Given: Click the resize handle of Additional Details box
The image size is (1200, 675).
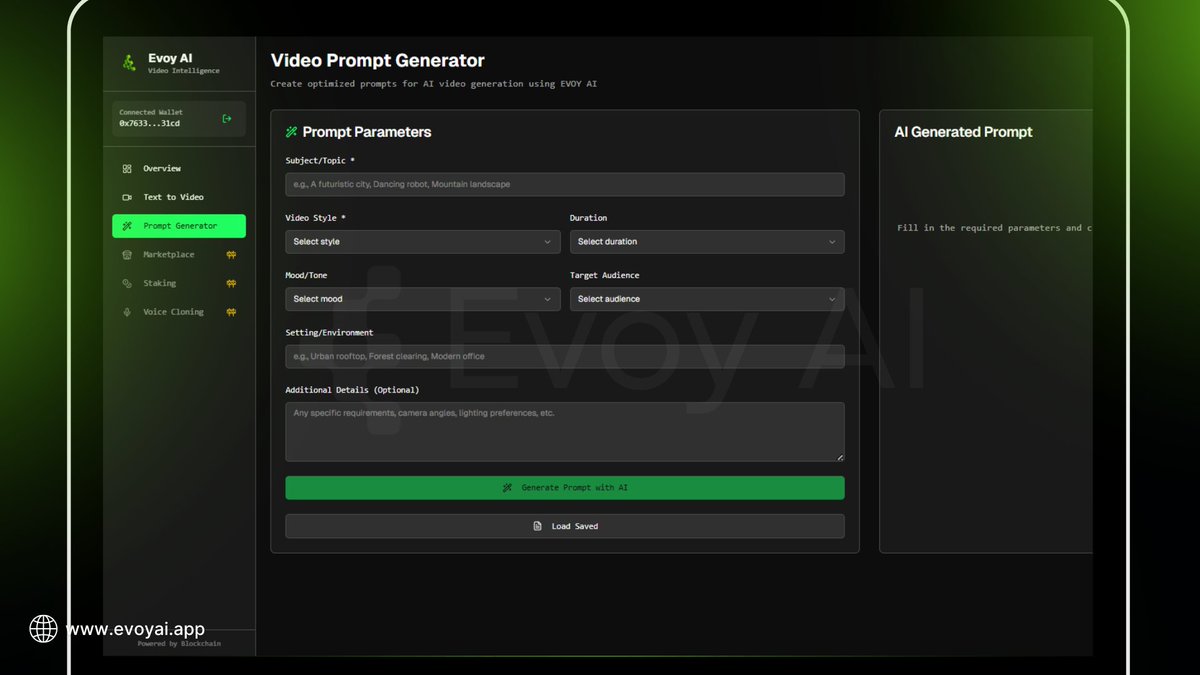Looking at the screenshot, I should tap(840, 457).
